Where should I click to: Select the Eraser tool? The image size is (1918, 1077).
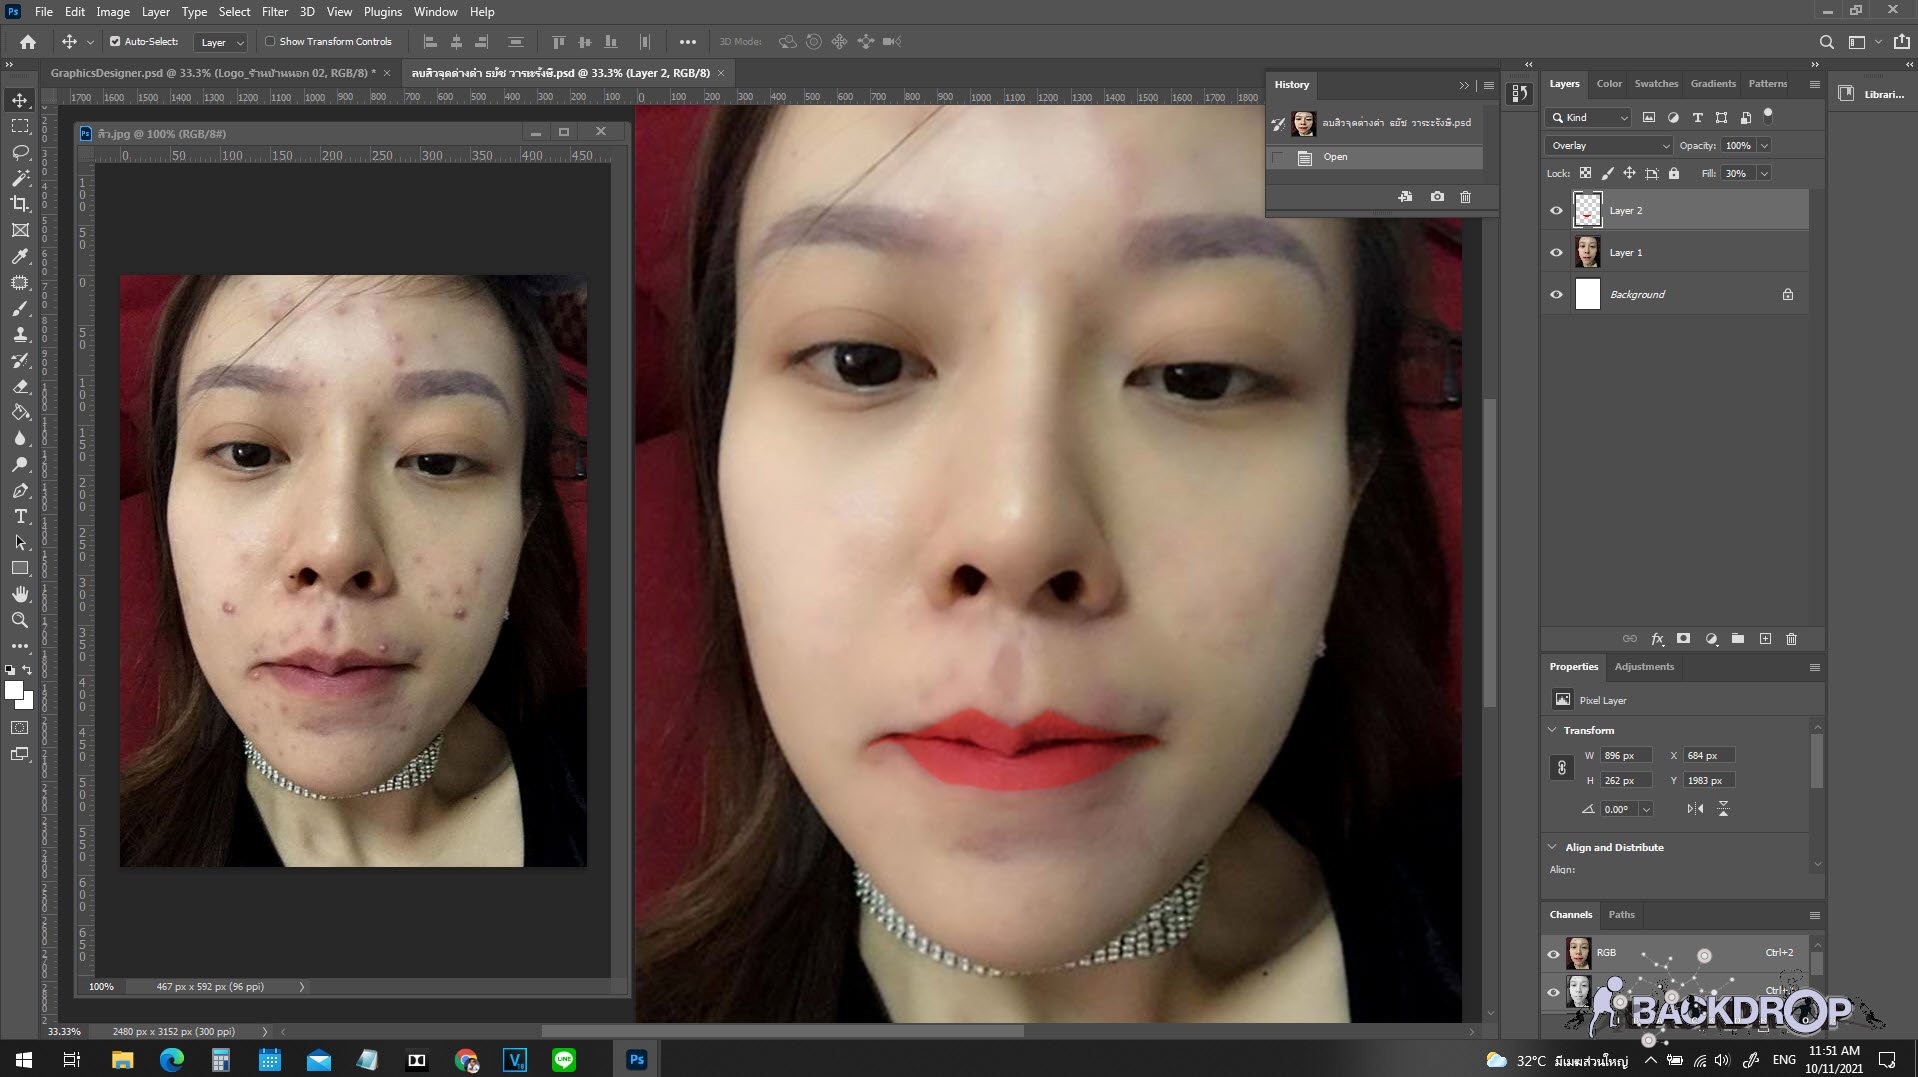20,386
